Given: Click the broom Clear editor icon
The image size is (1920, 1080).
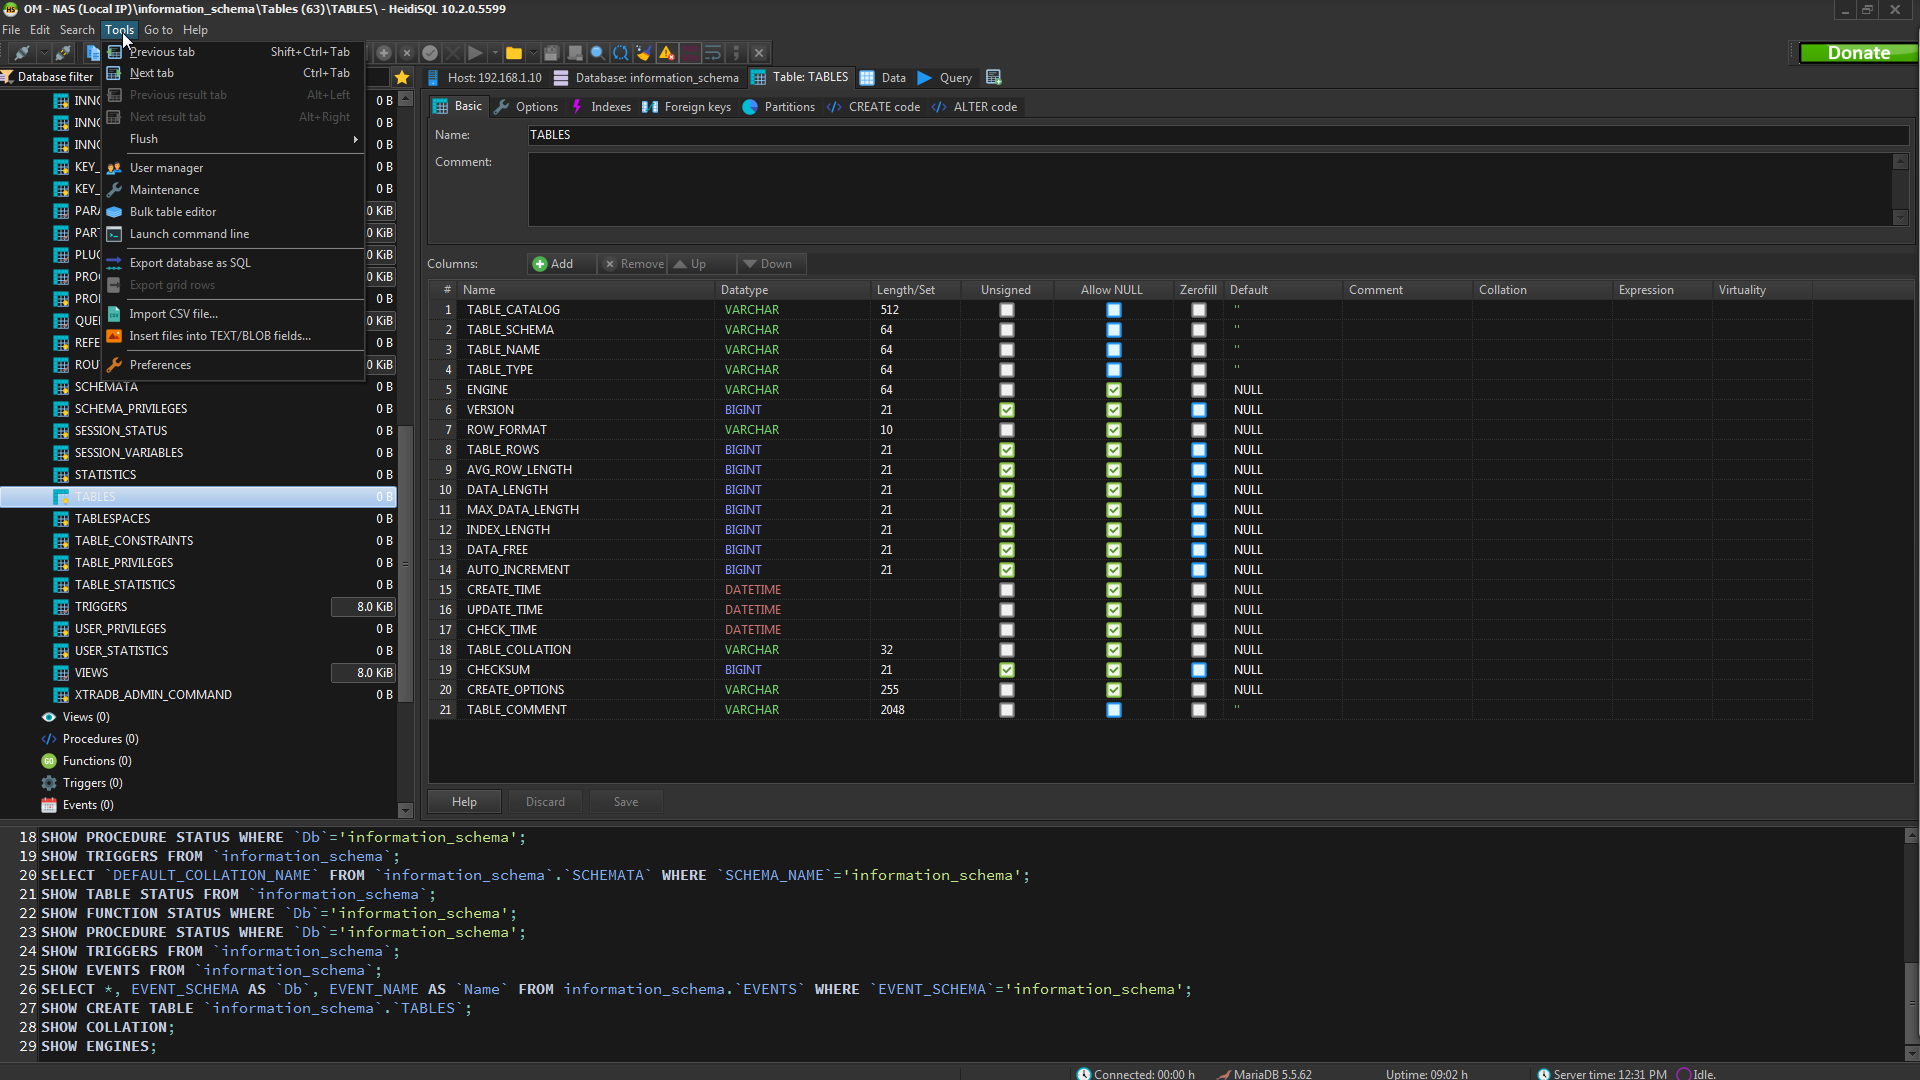Looking at the screenshot, I should 643,53.
